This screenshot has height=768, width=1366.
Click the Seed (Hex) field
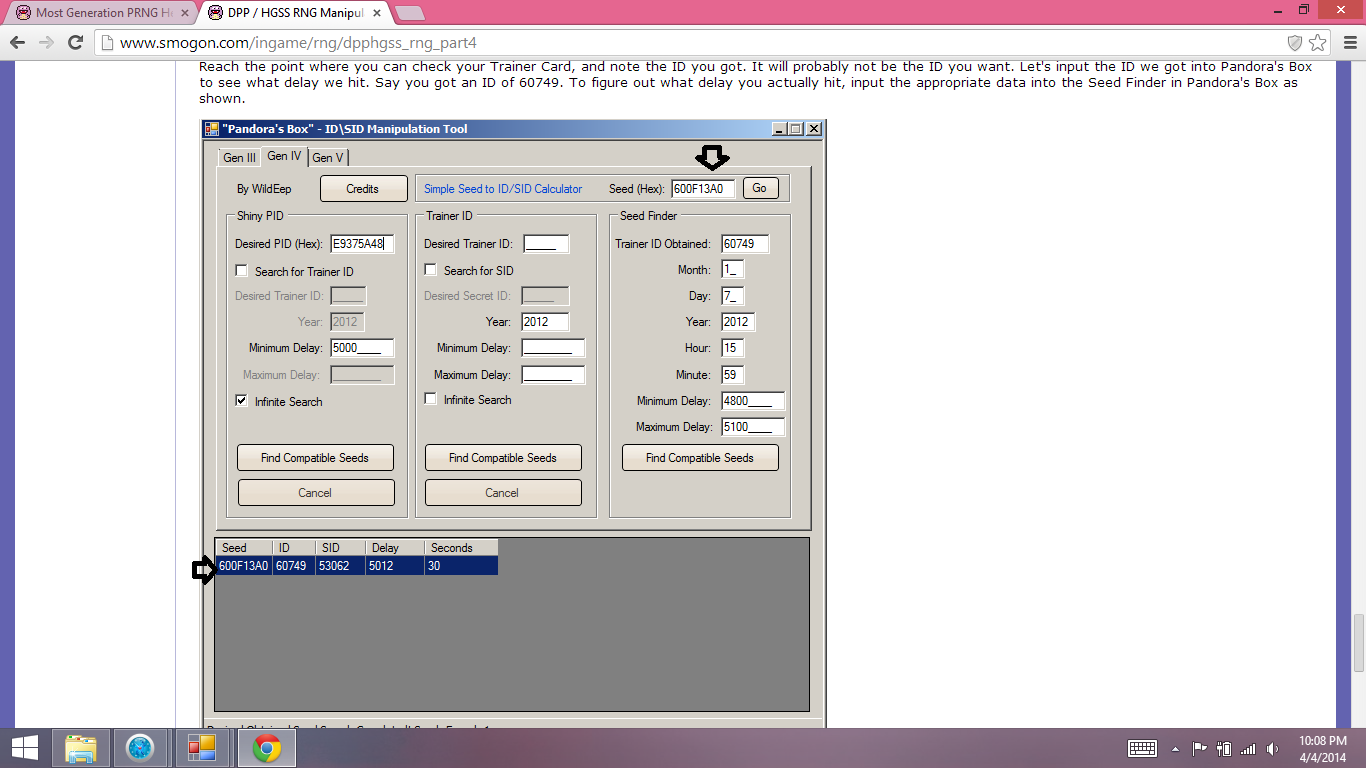[x=703, y=188]
